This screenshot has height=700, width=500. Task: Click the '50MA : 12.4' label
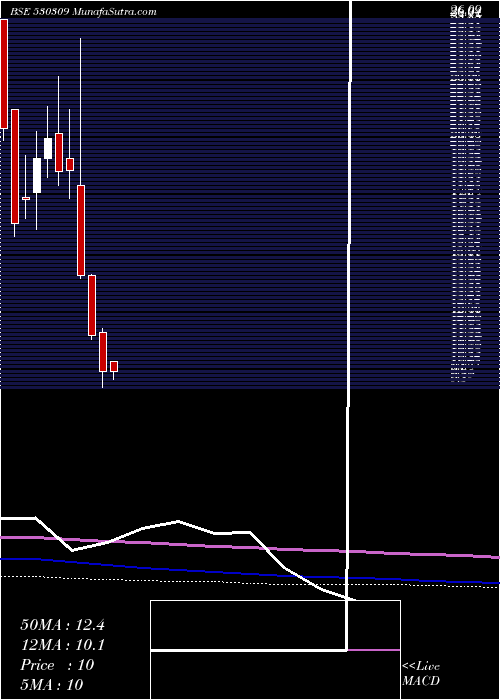62,625
